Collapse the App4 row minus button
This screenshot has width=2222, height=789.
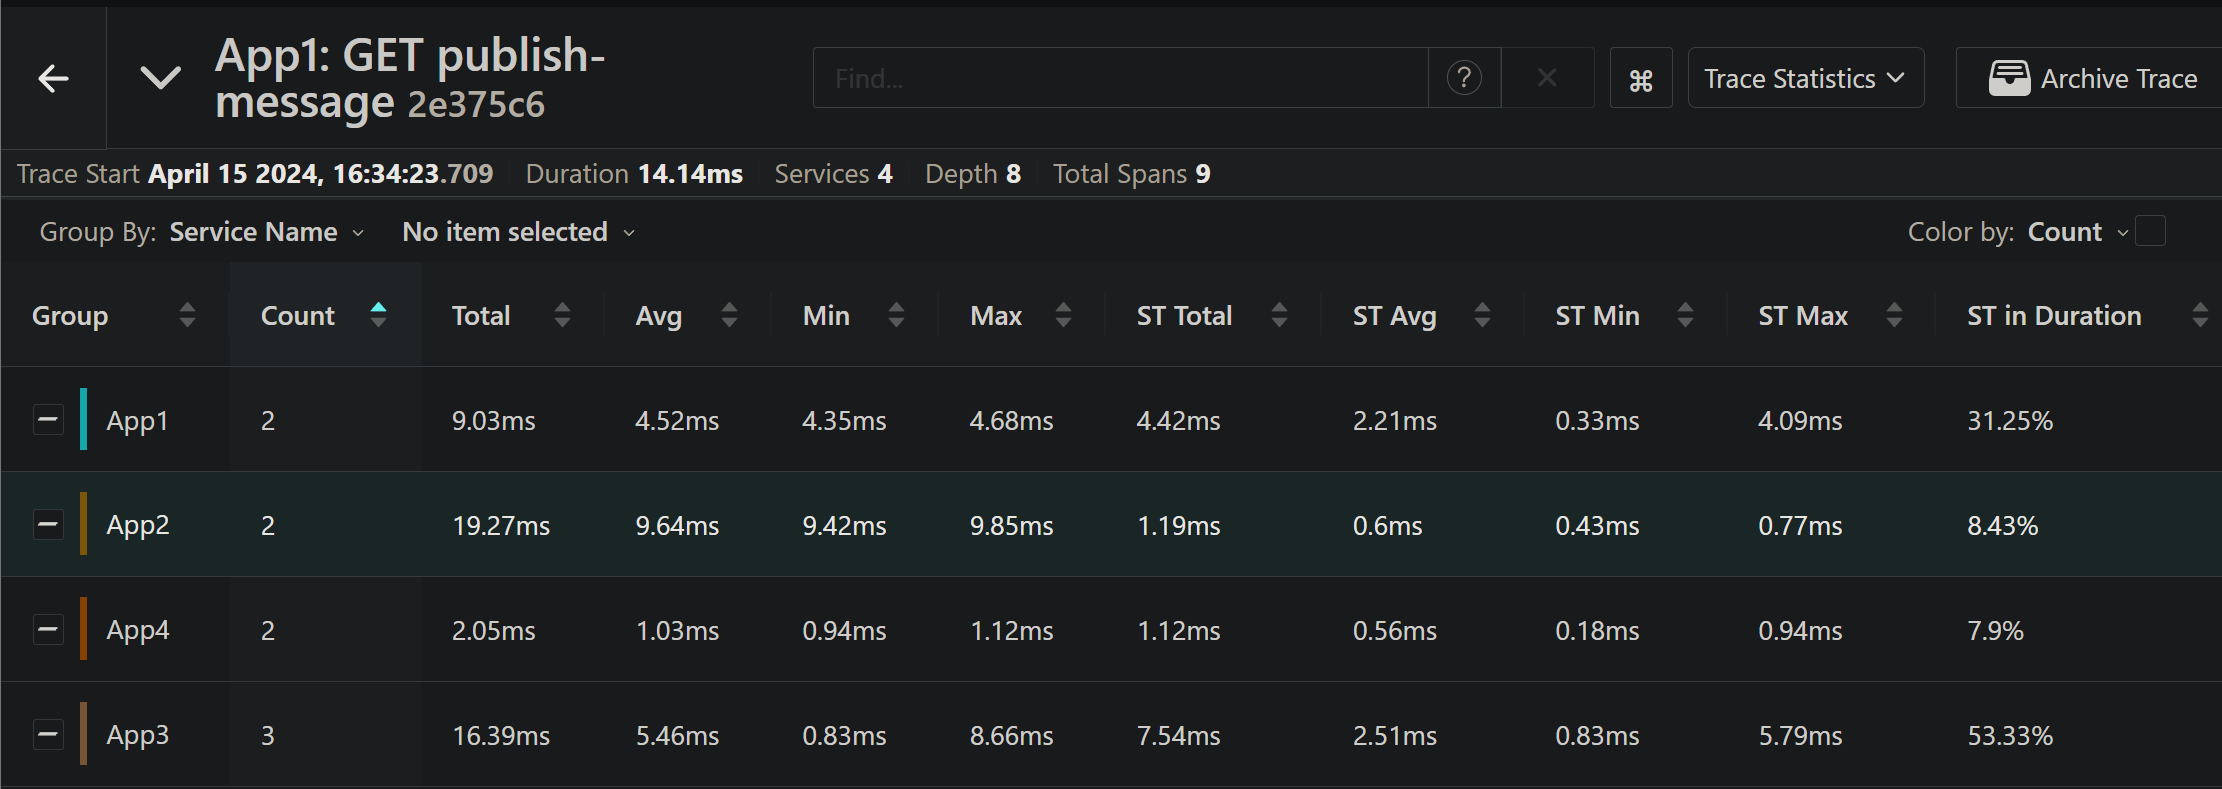click(48, 629)
